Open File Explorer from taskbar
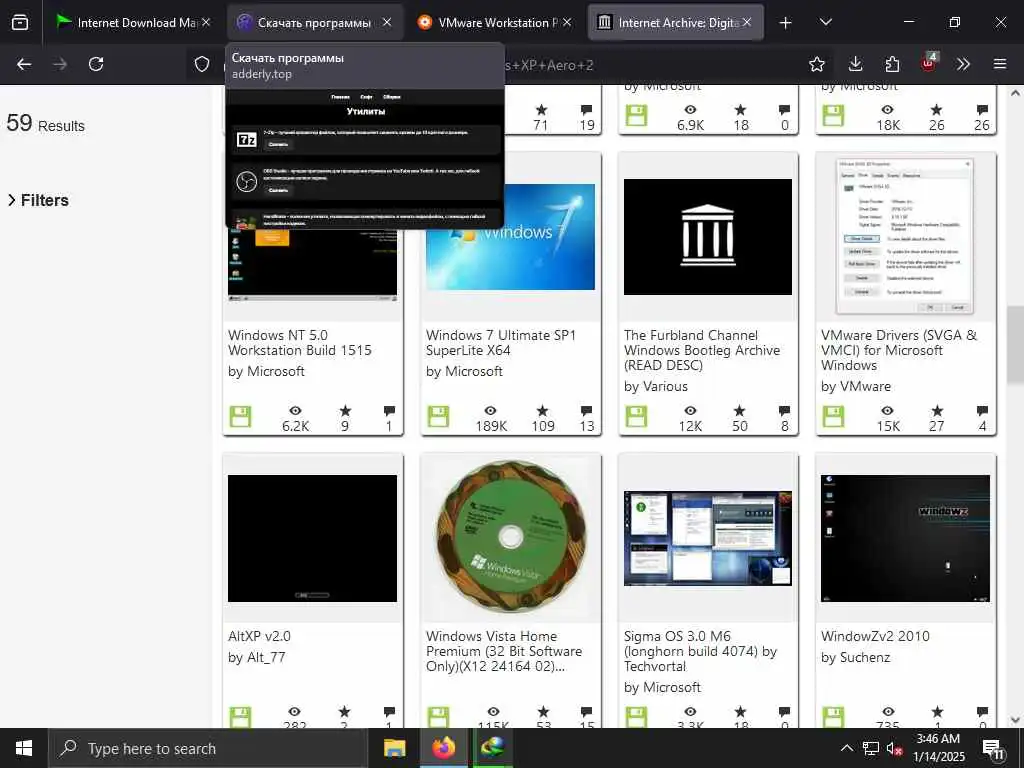Viewport: 1024px width, 768px height. [x=394, y=748]
